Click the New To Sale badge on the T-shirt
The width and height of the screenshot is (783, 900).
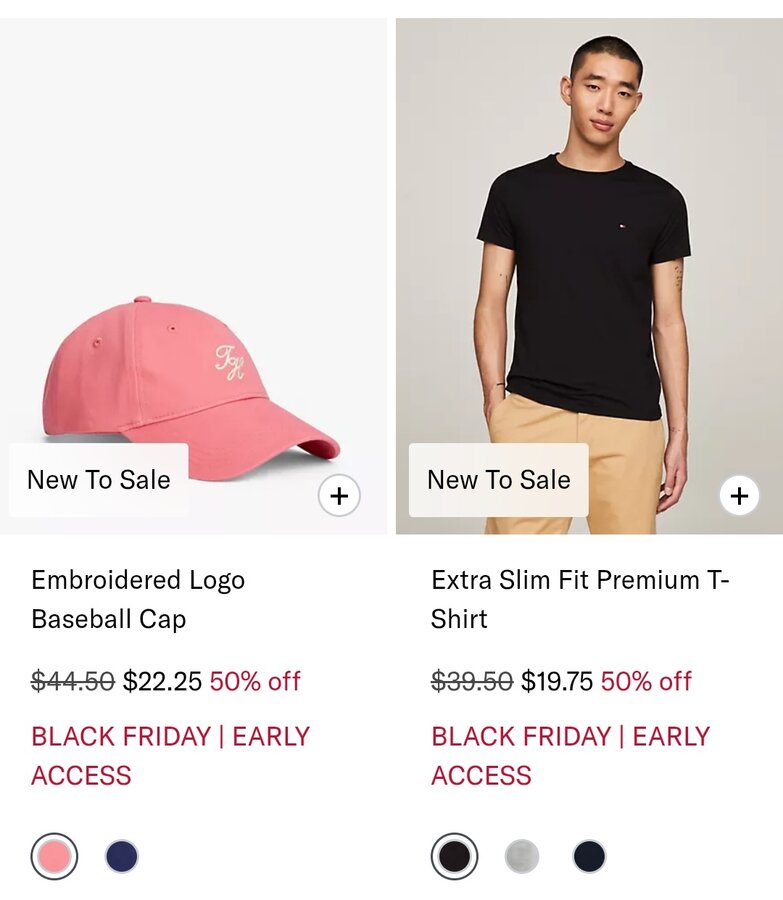(x=499, y=480)
